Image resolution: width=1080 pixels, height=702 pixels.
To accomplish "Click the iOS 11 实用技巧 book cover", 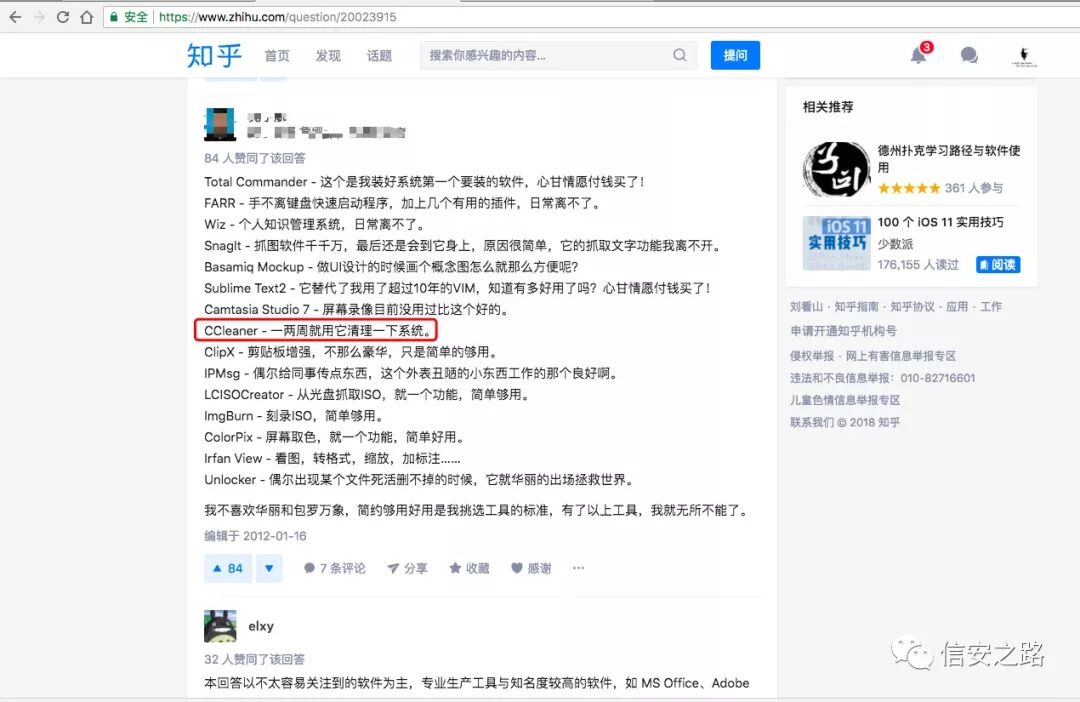I will (x=837, y=243).
